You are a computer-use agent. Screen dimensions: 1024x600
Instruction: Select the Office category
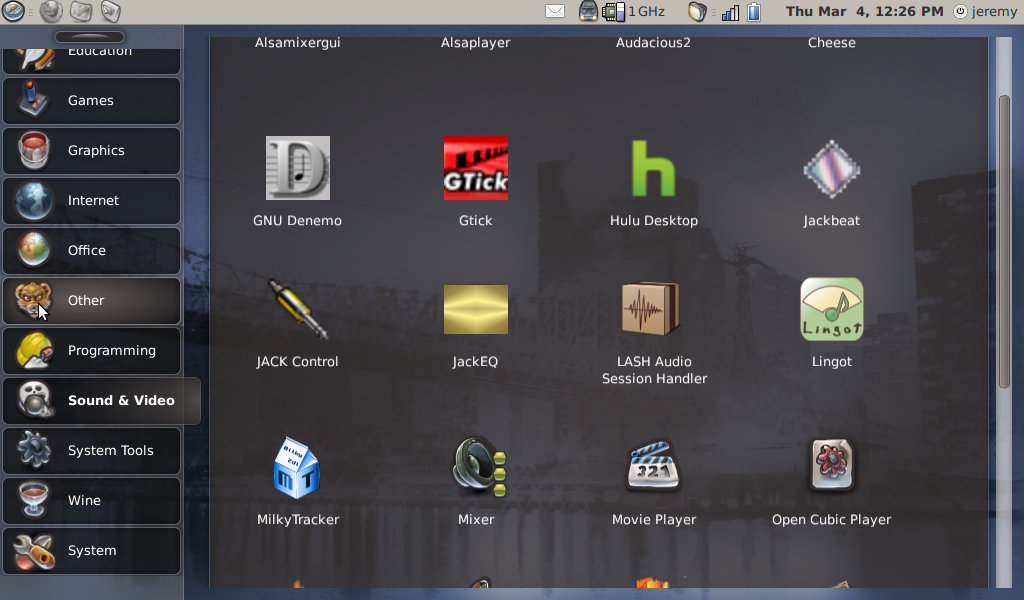(91, 251)
